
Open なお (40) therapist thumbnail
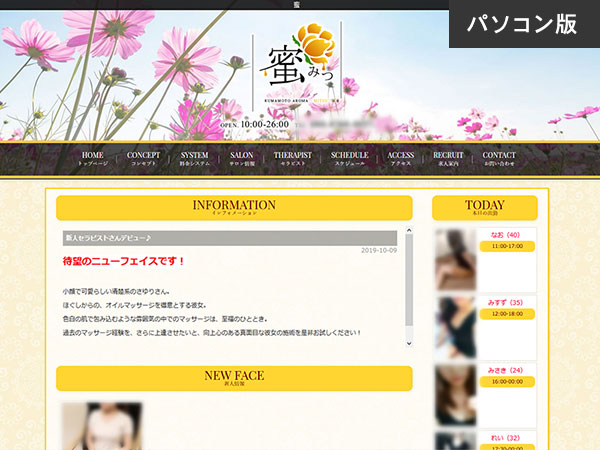[456, 260]
